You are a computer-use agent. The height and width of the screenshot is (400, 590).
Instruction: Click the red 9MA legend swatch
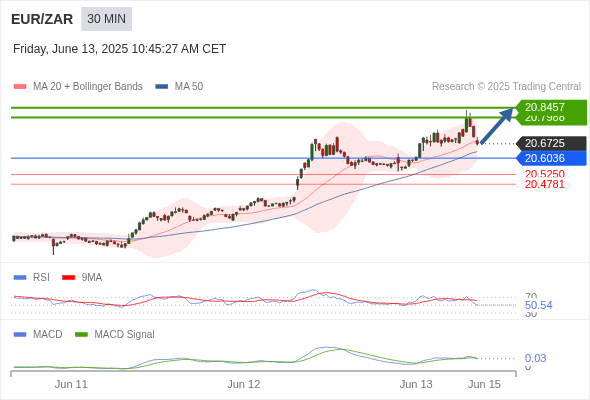pyautogui.click(x=68, y=277)
